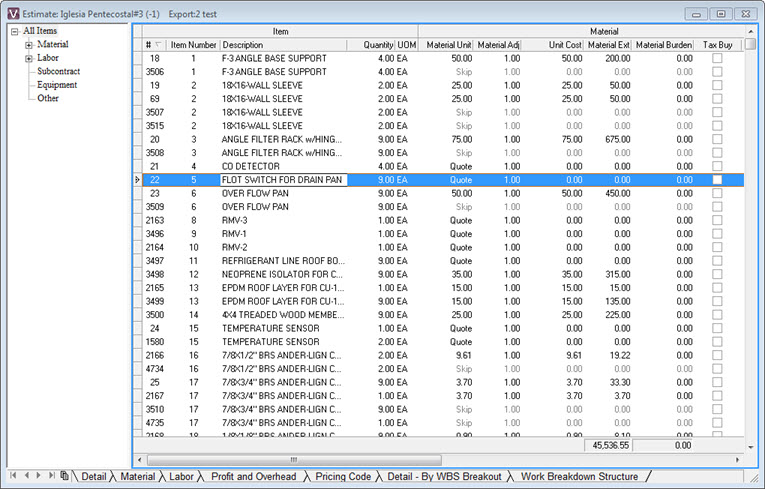Image resolution: width=765 pixels, height=489 pixels.
Task: Open the Pricing Code tab
Action: pos(343,476)
